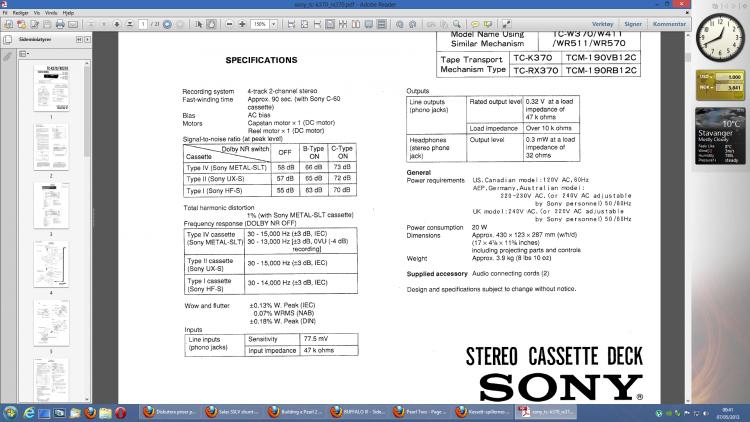Switch to read mode via expand icon
Screen dimensions: 750x422
[x=506, y=24]
